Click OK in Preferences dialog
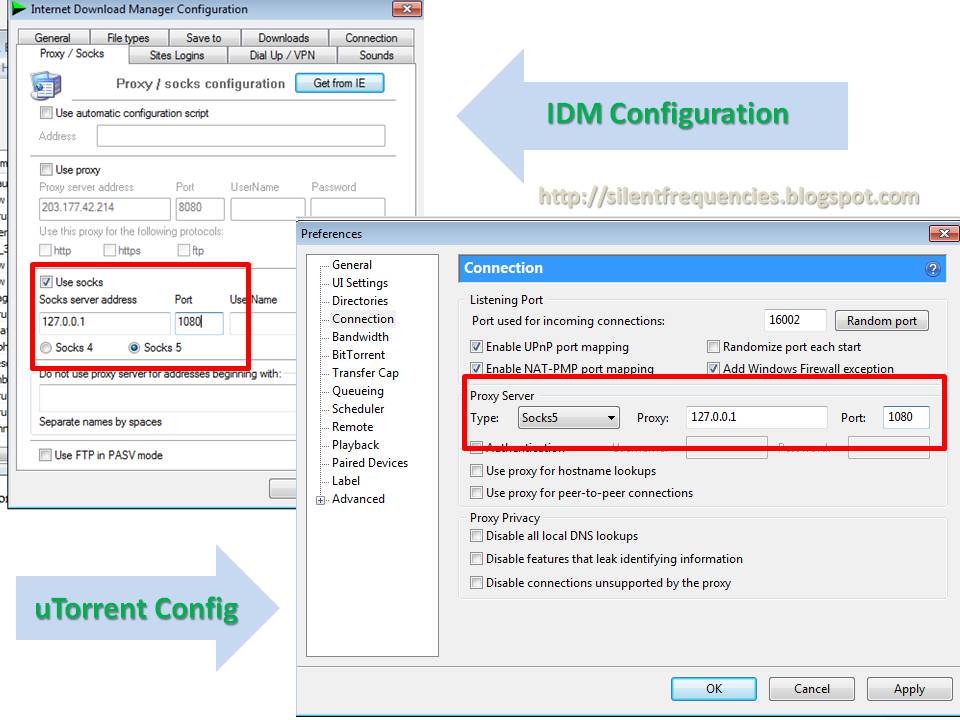 tap(714, 689)
